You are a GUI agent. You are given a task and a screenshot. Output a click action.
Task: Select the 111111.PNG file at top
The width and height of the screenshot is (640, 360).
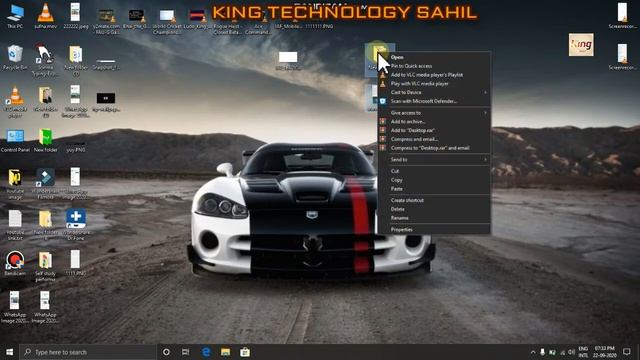pos(319,26)
